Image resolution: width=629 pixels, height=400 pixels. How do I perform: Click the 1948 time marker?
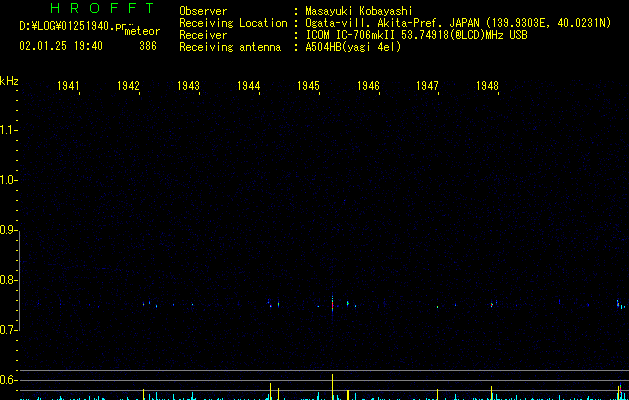[487, 86]
